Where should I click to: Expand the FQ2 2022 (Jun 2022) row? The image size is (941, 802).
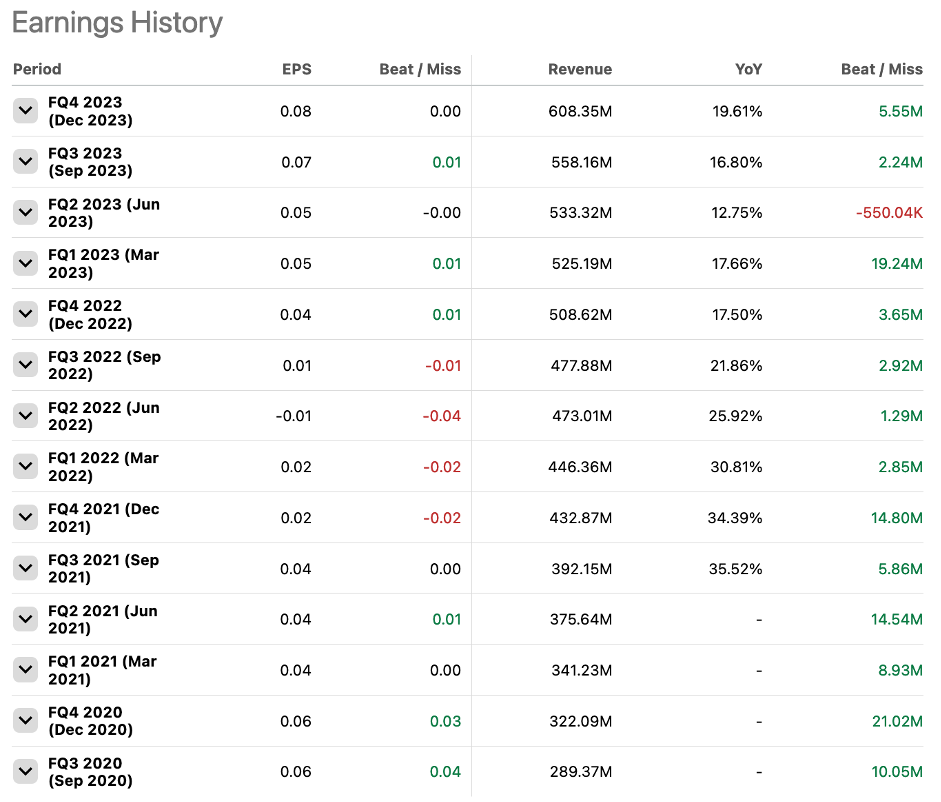pos(25,416)
